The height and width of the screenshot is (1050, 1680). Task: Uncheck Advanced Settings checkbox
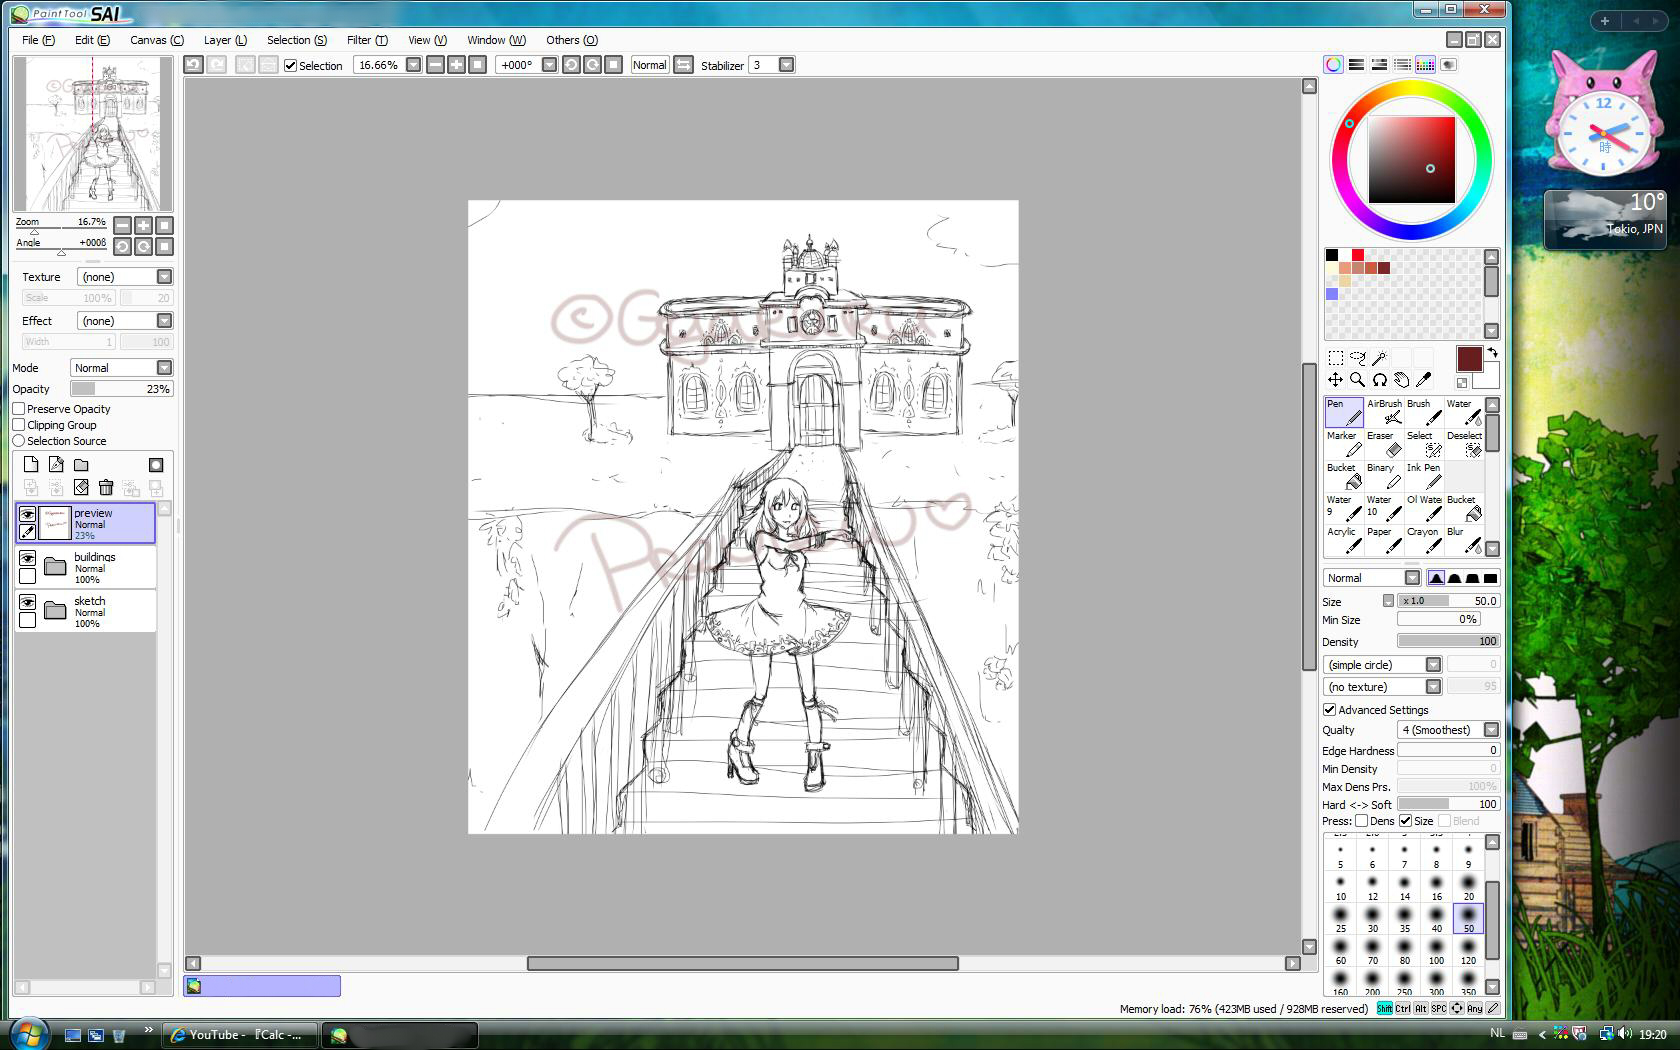(x=1330, y=710)
